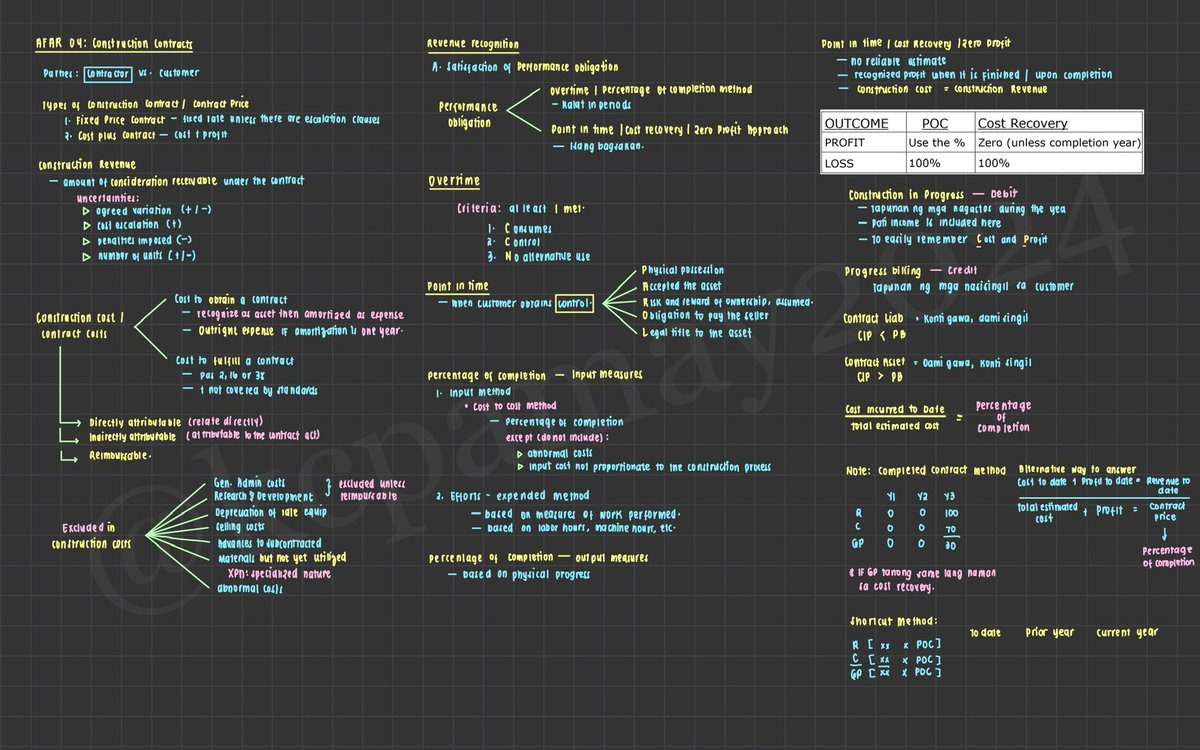This screenshot has width=1200, height=750.
Task: Click 'Legal title to the asset'
Action: [x=696, y=333]
